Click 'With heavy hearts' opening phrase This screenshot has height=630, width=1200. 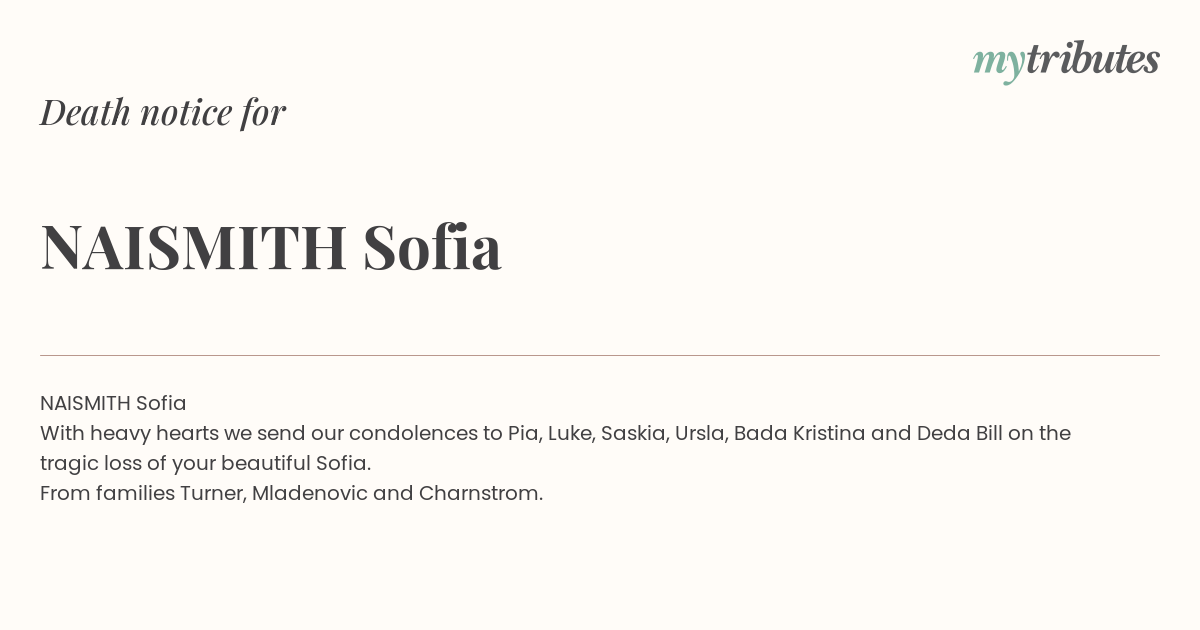(x=124, y=433)
